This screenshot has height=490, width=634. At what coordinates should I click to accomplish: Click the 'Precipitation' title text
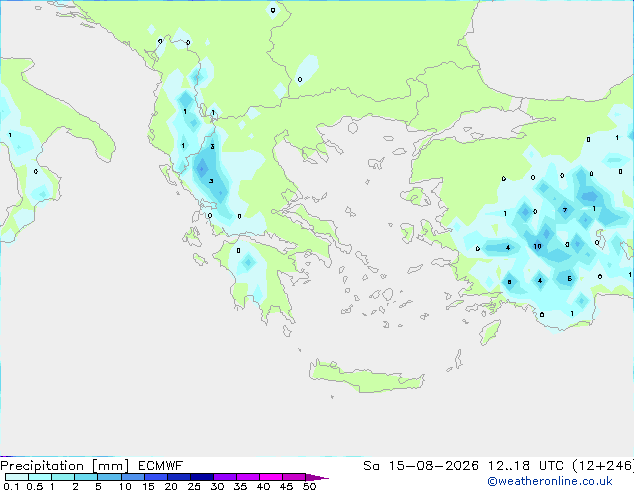tap(42, 466)
